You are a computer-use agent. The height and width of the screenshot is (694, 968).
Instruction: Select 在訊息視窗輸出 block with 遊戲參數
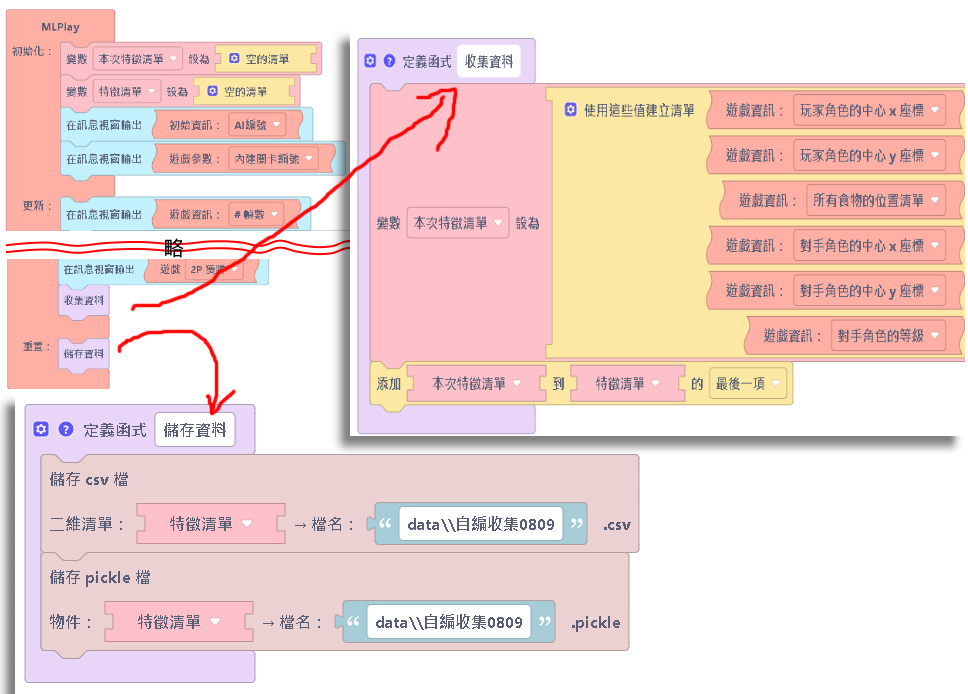tap(104, 159)
